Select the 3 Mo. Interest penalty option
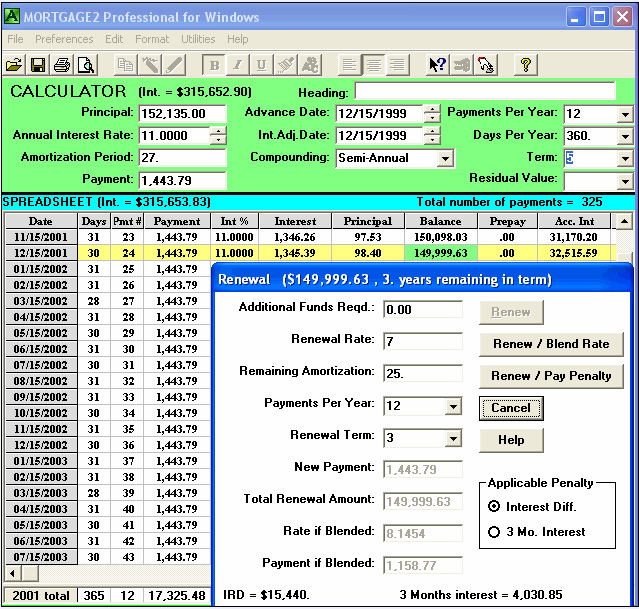 coord(494,532)
